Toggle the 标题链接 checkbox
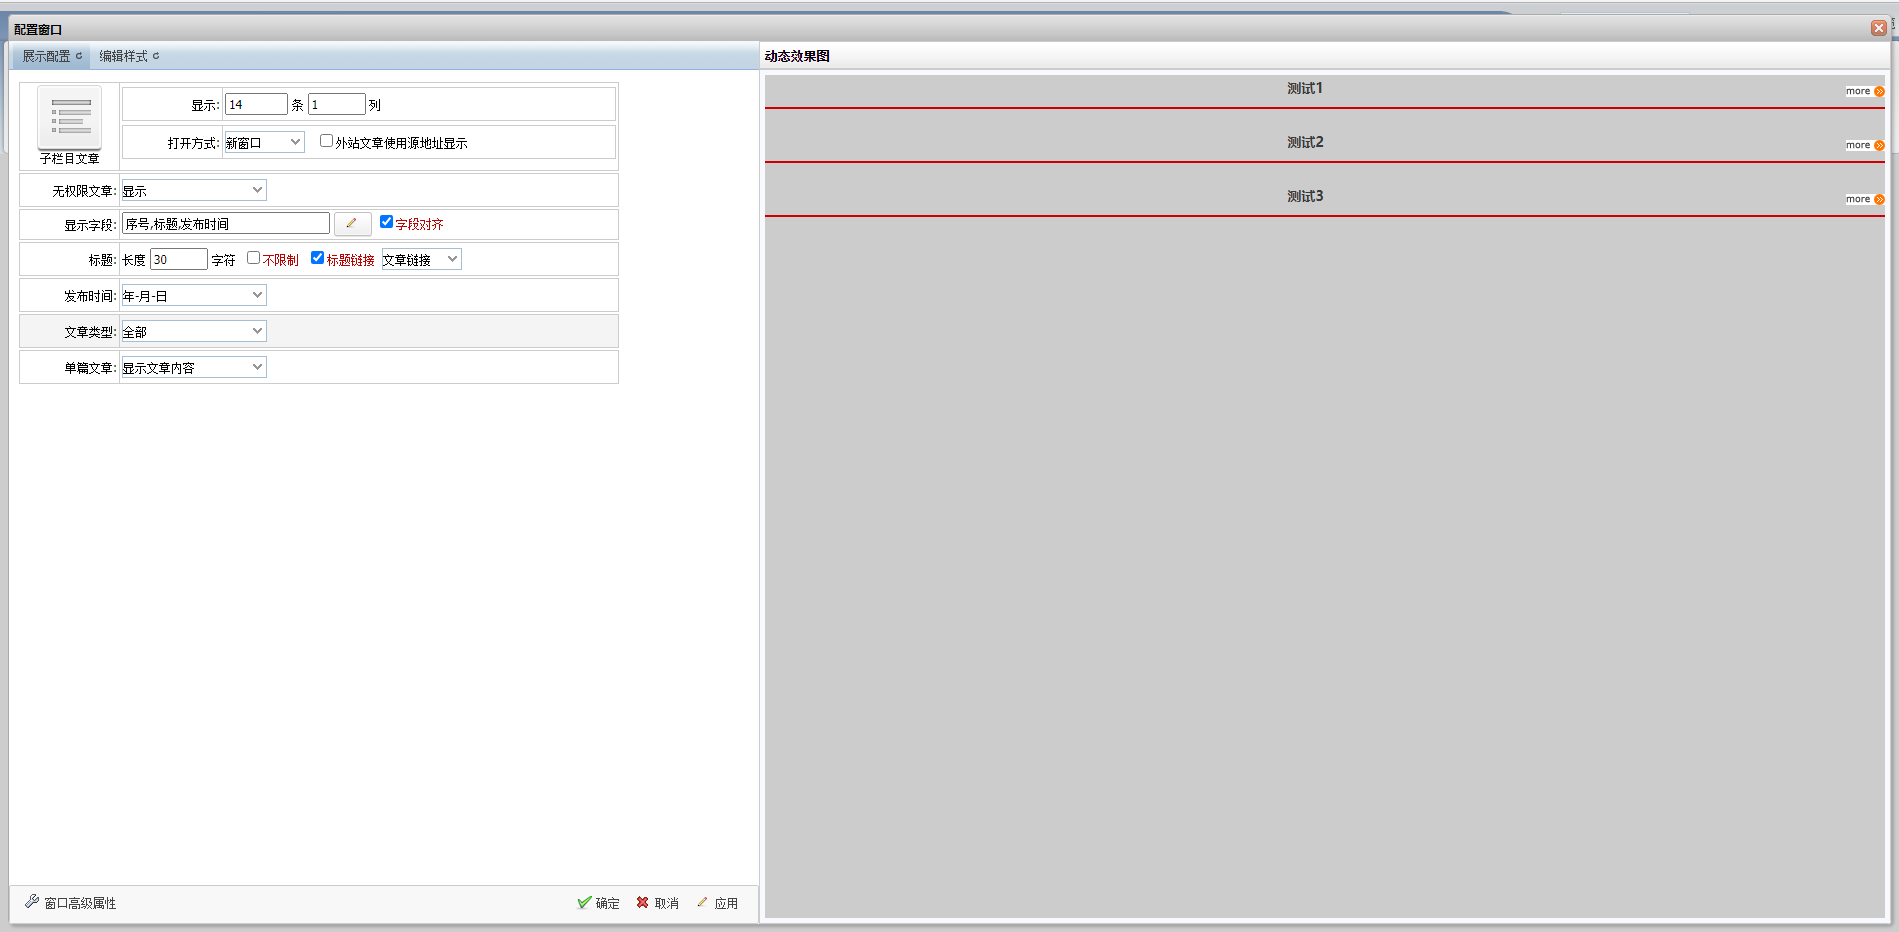 317,258
